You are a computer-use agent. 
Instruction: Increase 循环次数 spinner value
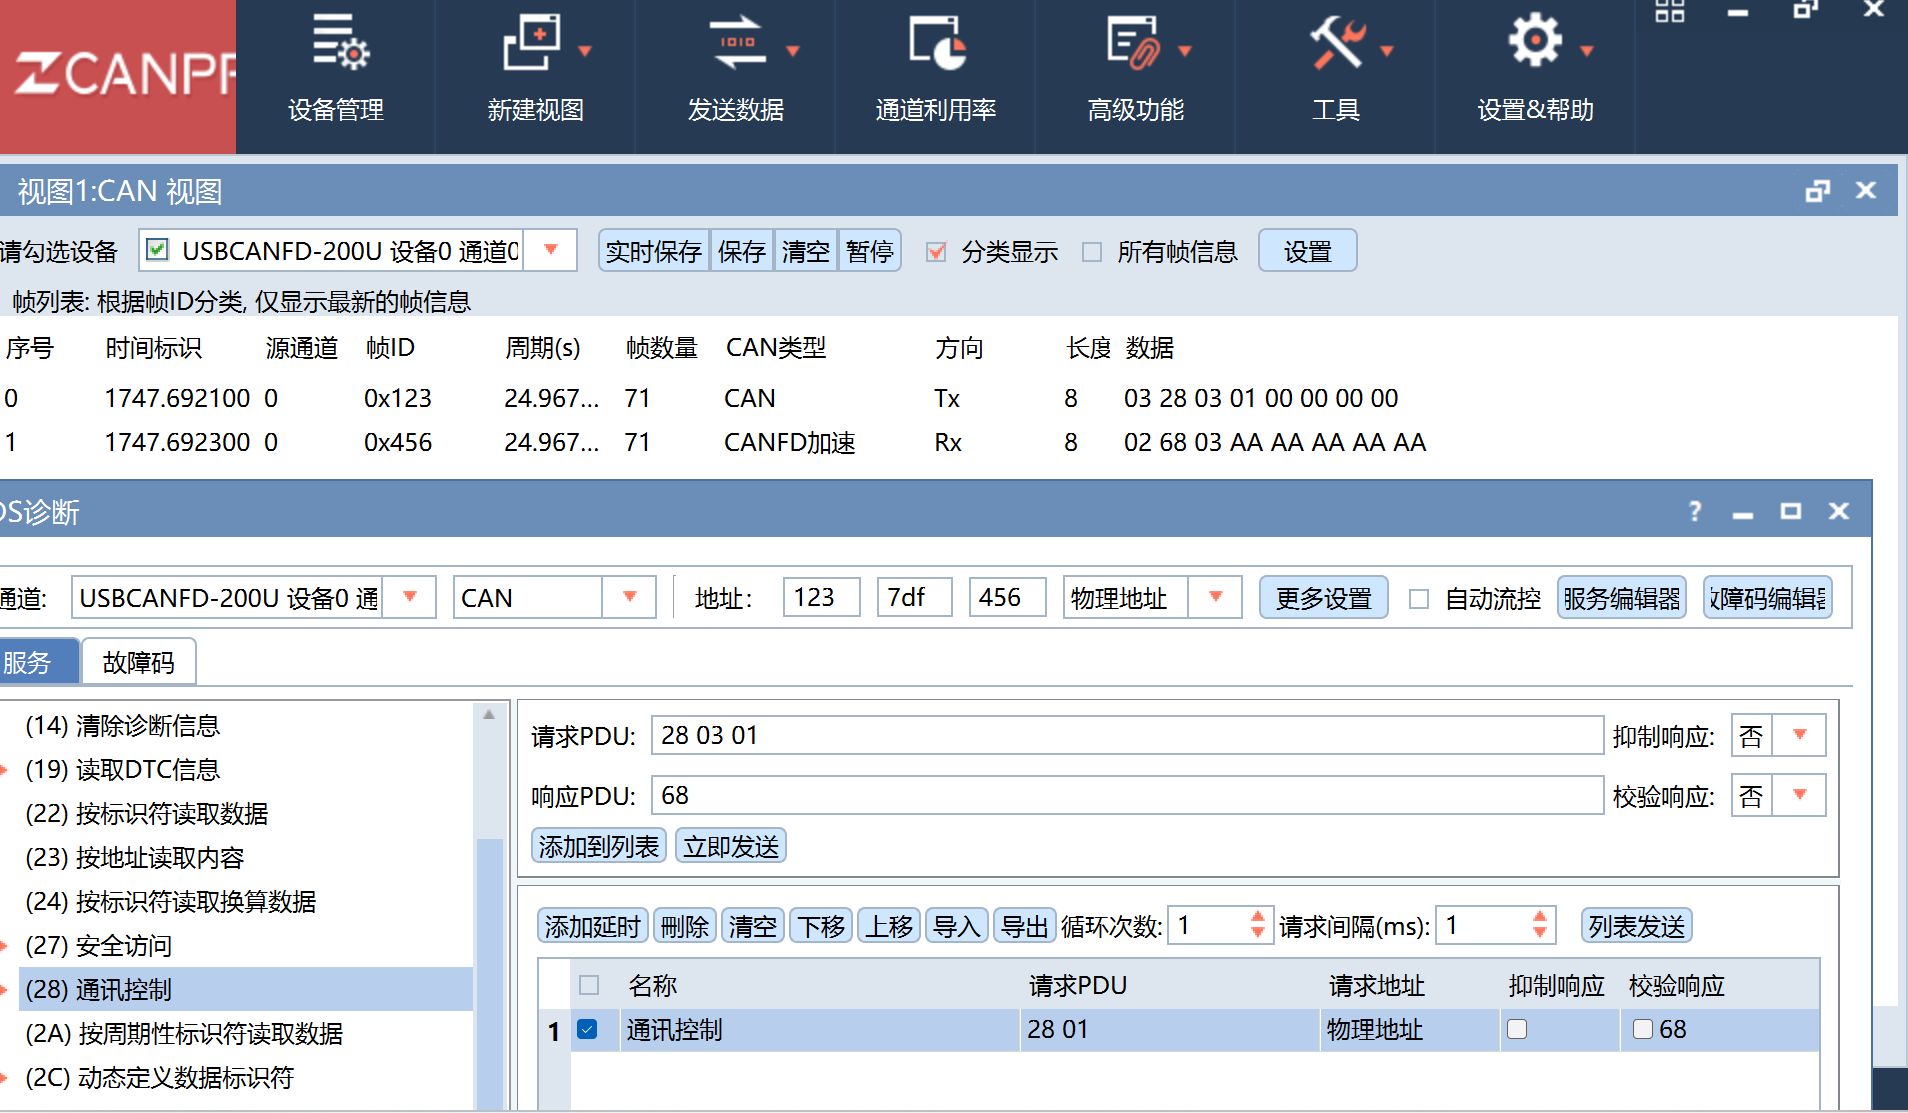(x=1258, y=916)
